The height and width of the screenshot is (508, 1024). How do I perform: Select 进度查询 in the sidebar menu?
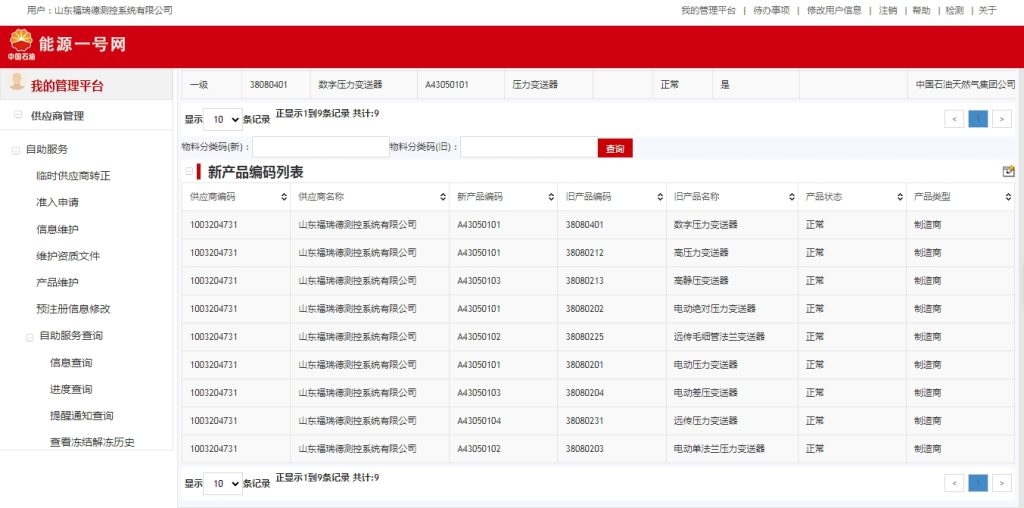(71, 389)
